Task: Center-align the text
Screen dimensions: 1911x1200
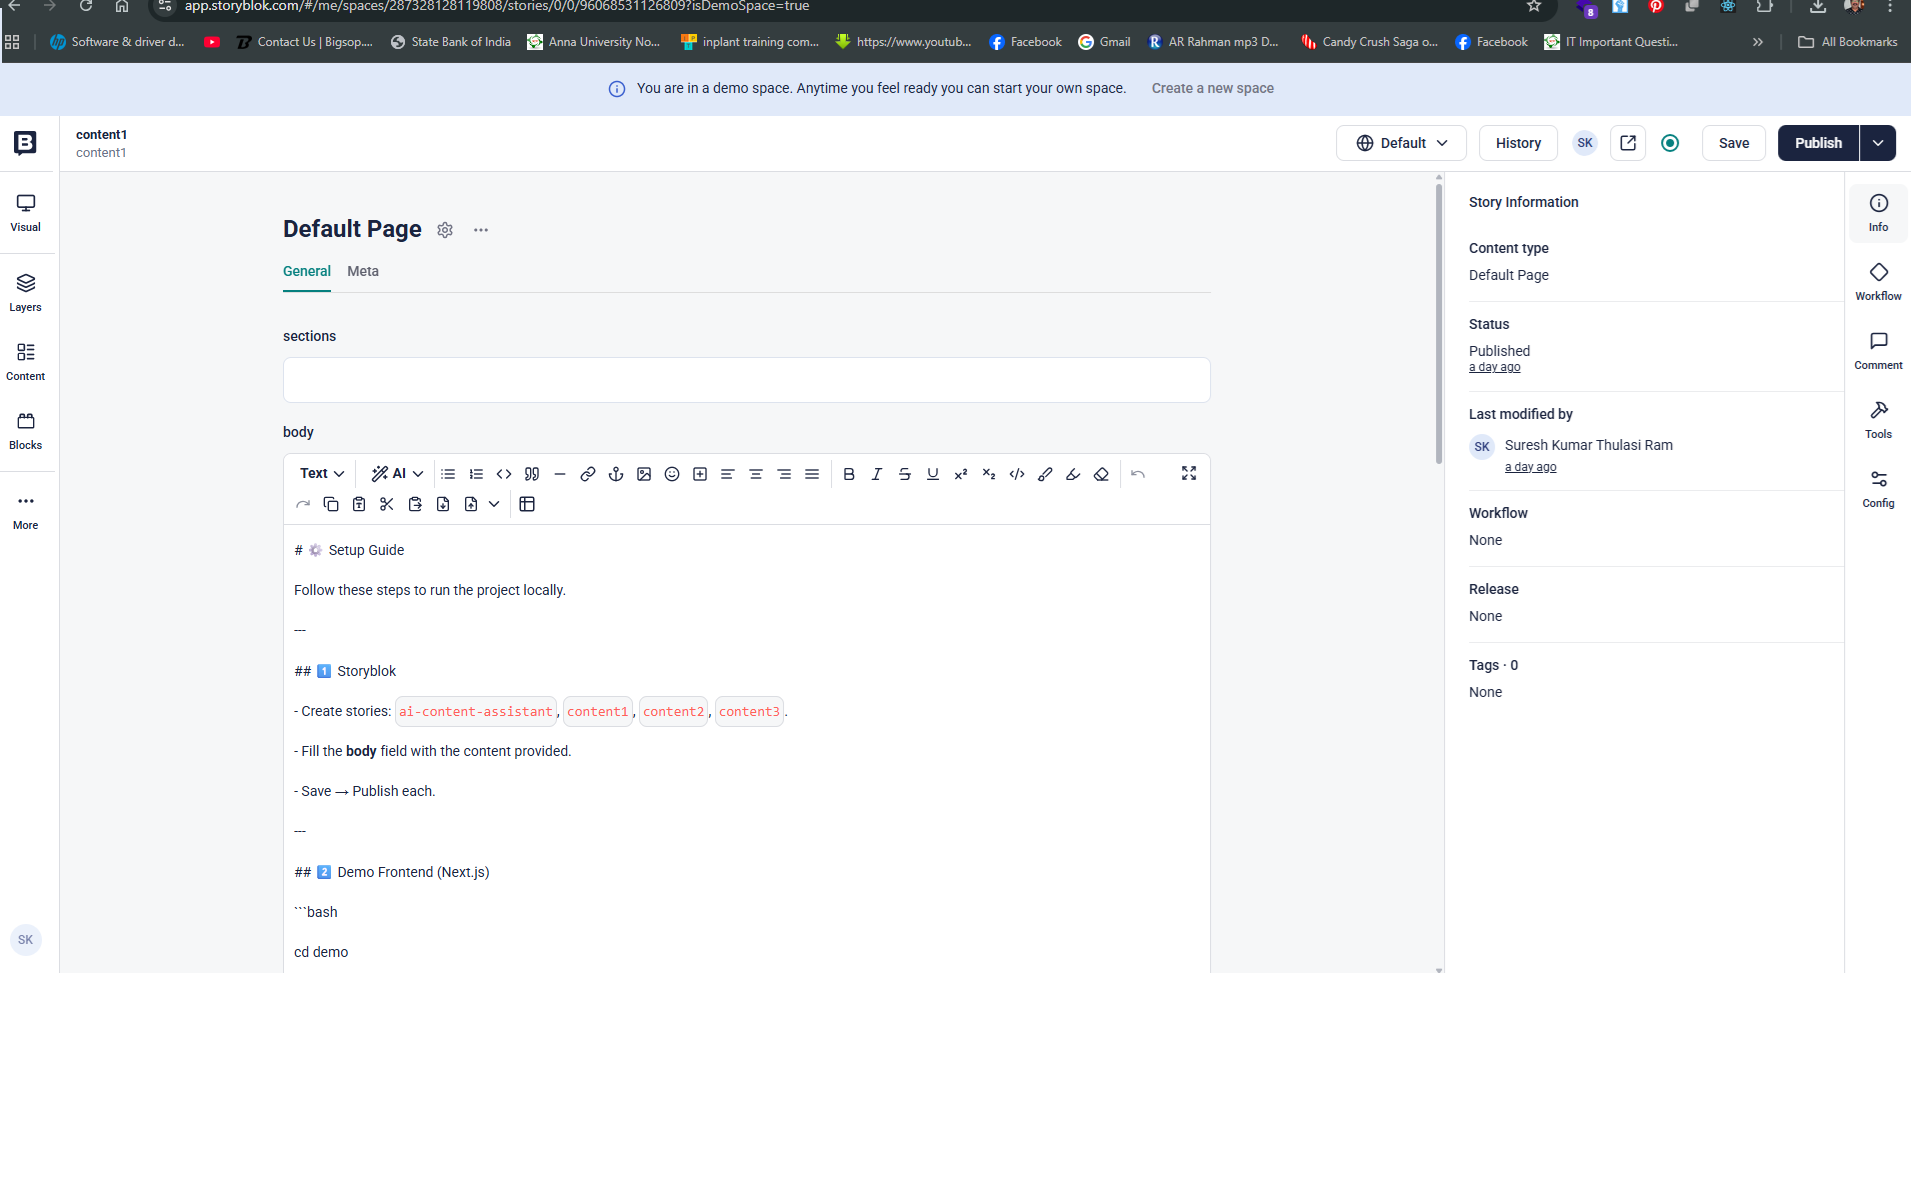Action: point(756,474)
